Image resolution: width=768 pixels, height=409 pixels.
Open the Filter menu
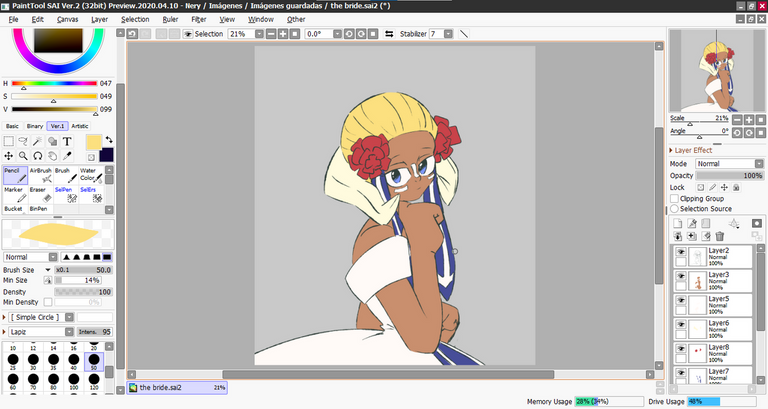[x=198, y=19]
